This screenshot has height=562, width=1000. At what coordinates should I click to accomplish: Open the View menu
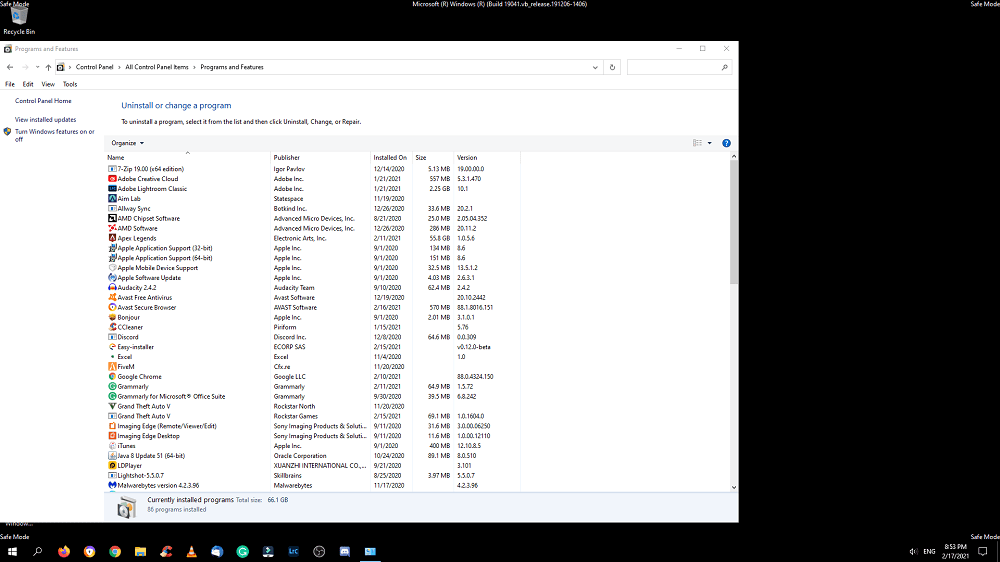coord(48,84)
